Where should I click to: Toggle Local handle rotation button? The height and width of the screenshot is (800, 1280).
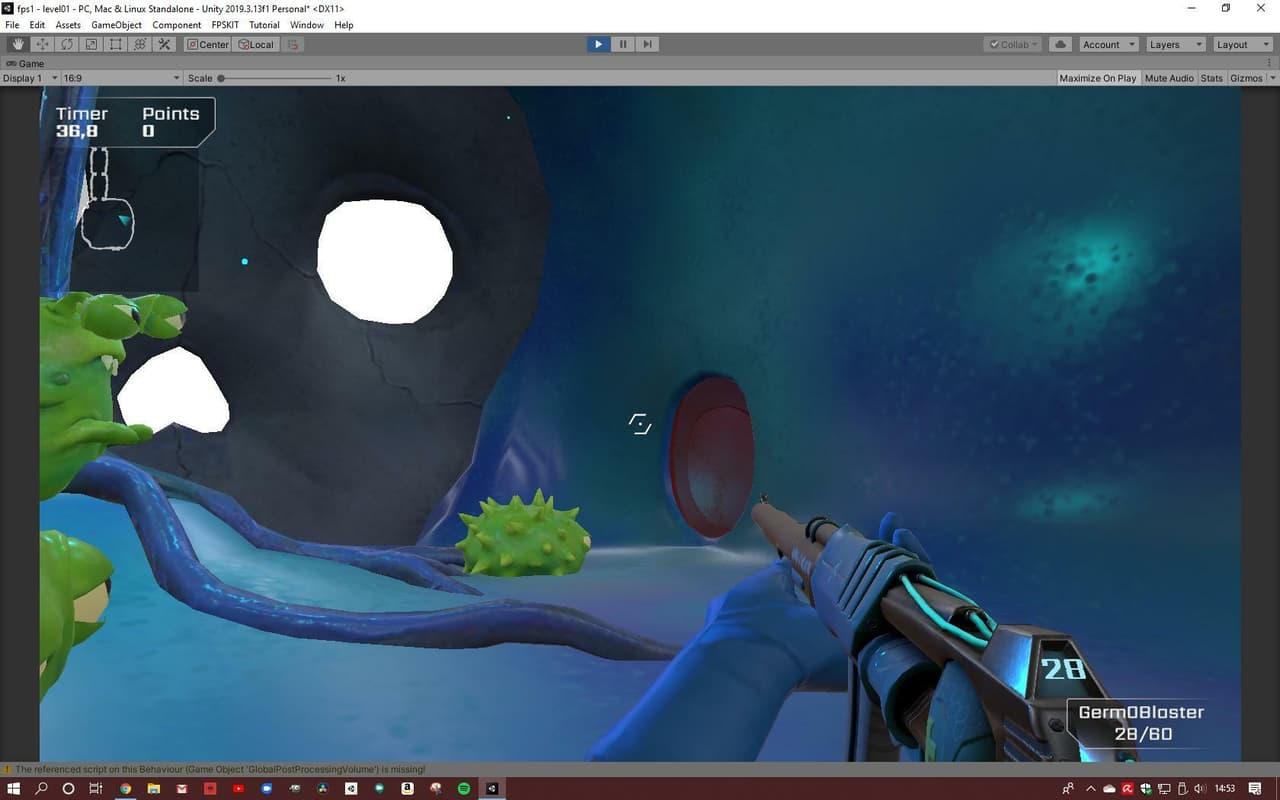tap(256, 44)
